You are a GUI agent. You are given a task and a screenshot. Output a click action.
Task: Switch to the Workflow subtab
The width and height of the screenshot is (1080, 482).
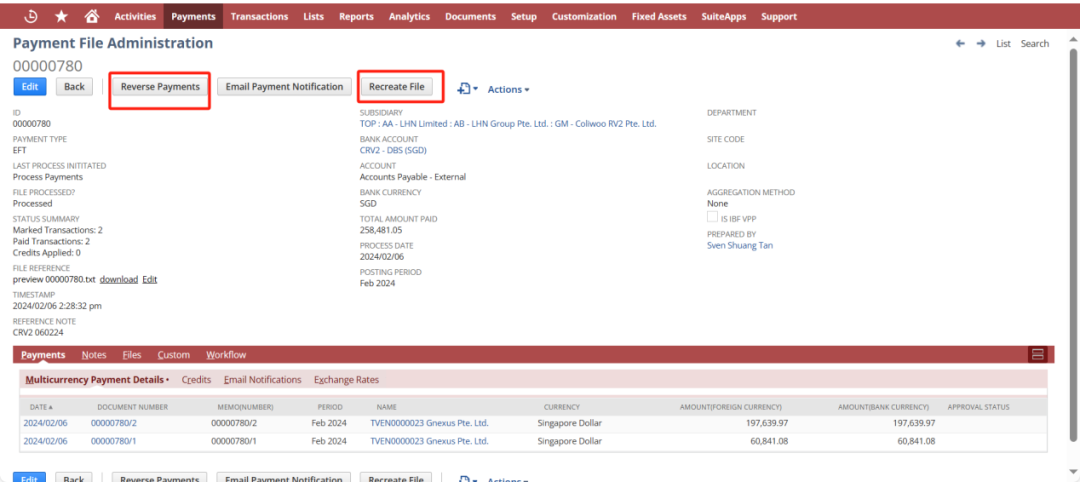point(226,355)
